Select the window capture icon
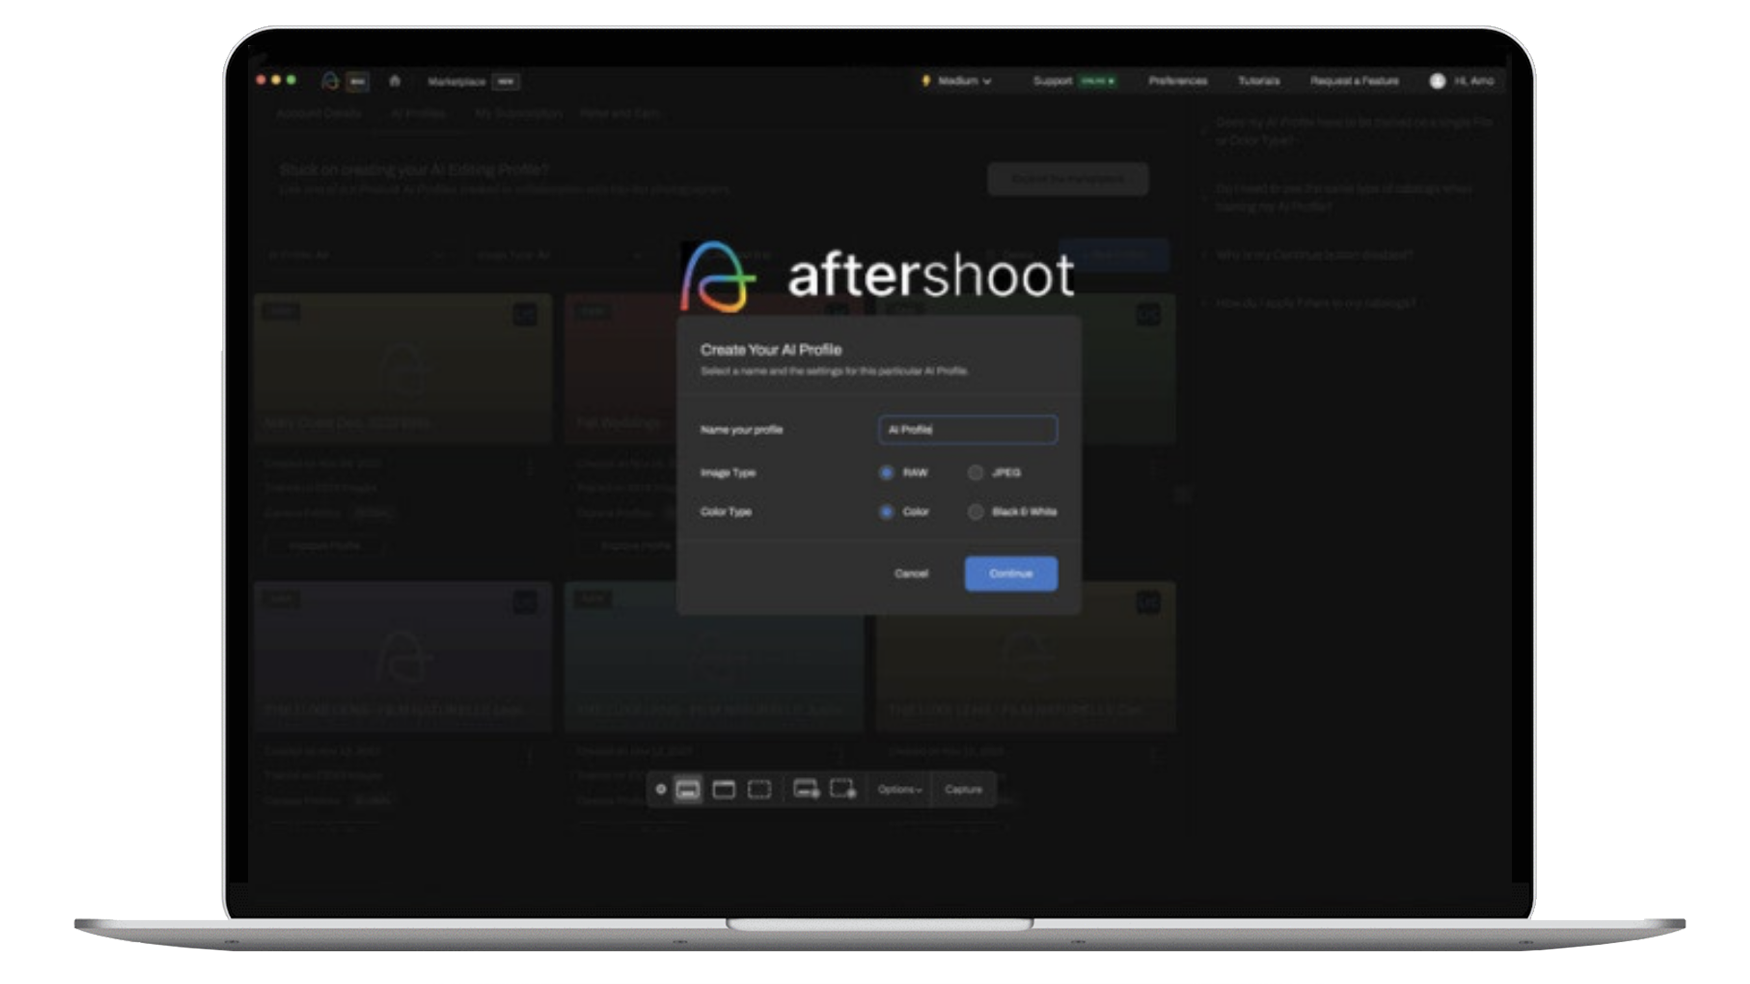This screenshot has height=984, width=1750. coord(724,790)
